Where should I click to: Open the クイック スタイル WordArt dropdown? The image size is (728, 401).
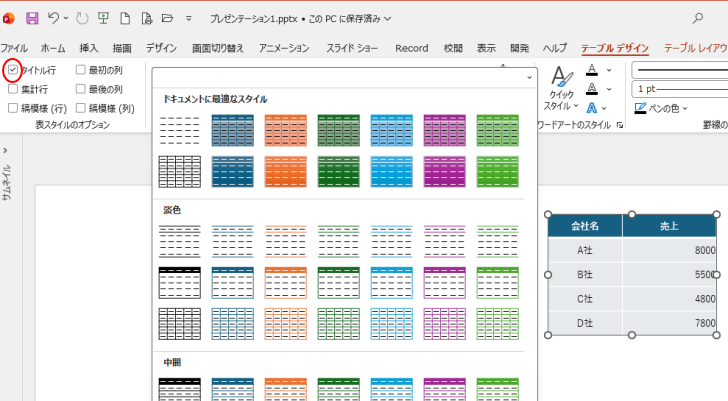point(561,88)
